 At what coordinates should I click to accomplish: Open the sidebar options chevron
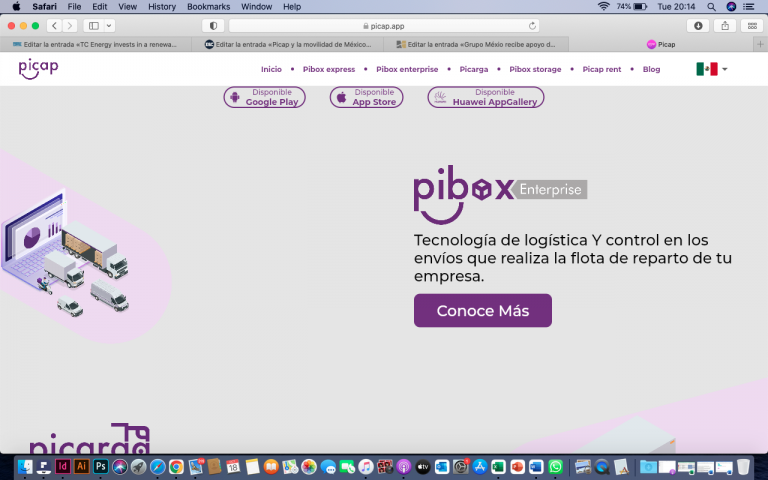109,25
